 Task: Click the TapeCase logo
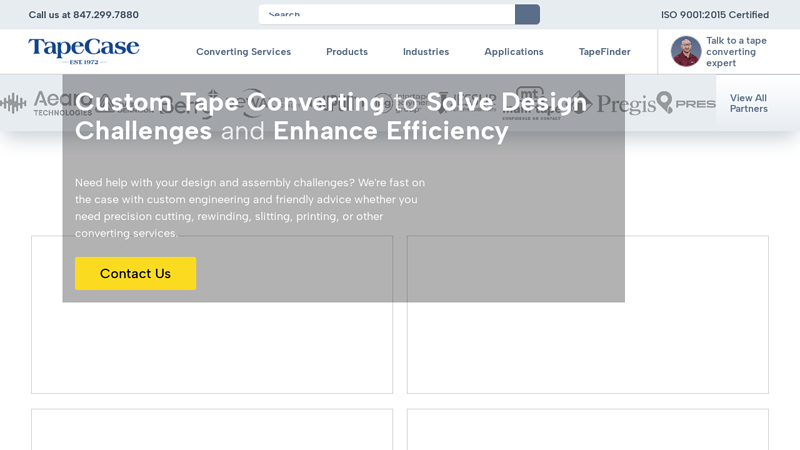click(84, 51)
